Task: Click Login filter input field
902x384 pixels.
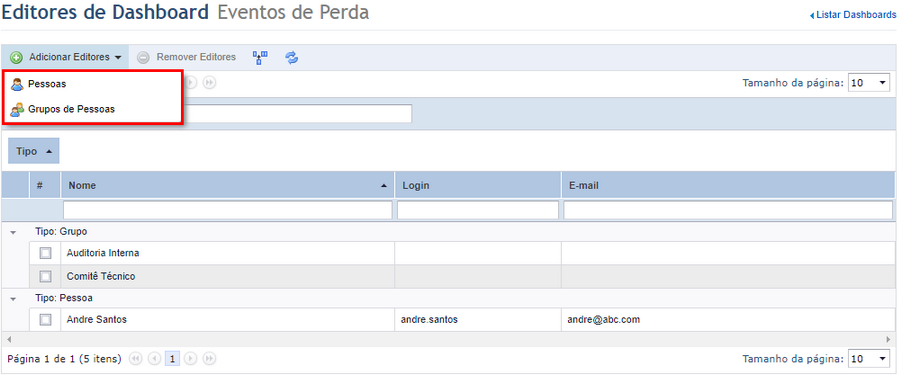Action: (478, 210)
